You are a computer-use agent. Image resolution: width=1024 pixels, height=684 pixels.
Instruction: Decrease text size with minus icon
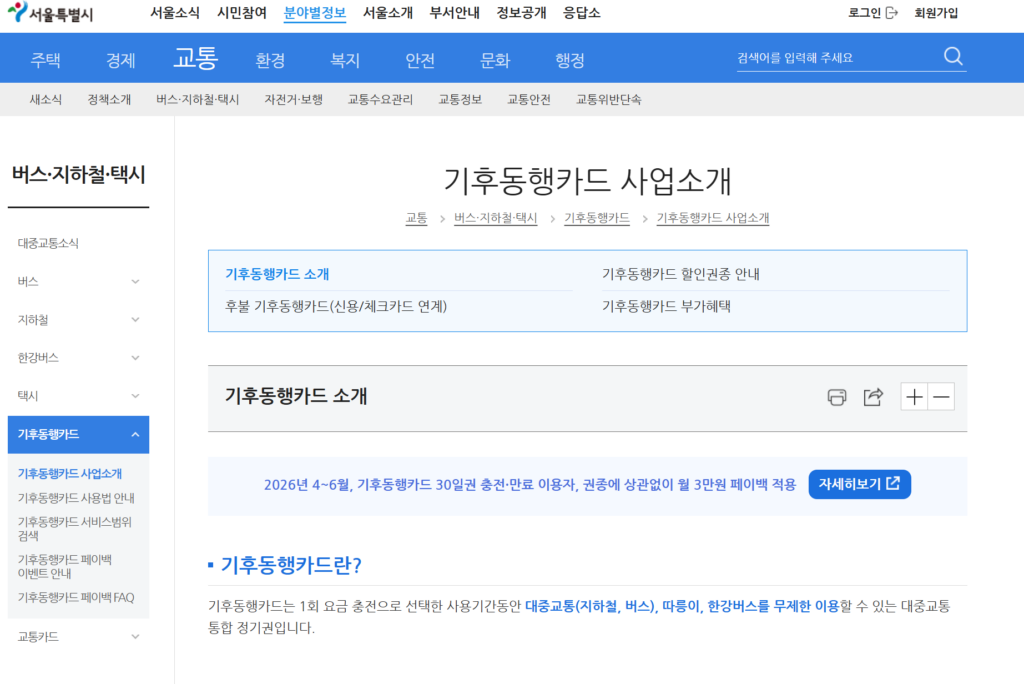pyautogui.click(x=941, y=397)
